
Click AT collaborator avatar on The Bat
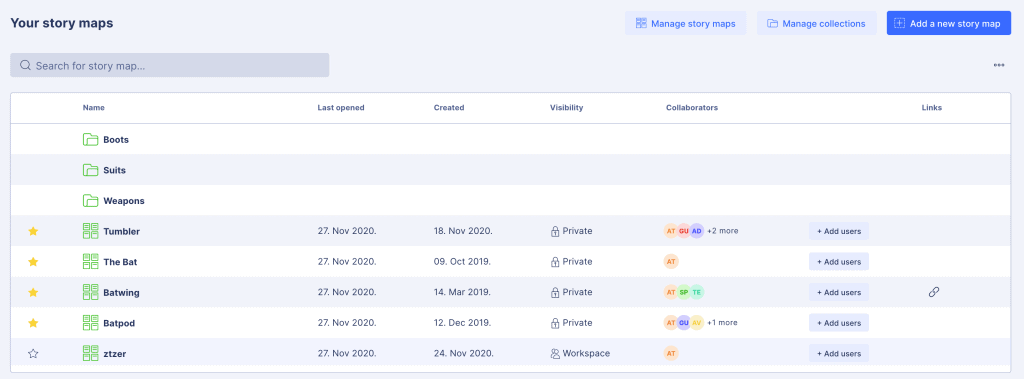(671, 261)
